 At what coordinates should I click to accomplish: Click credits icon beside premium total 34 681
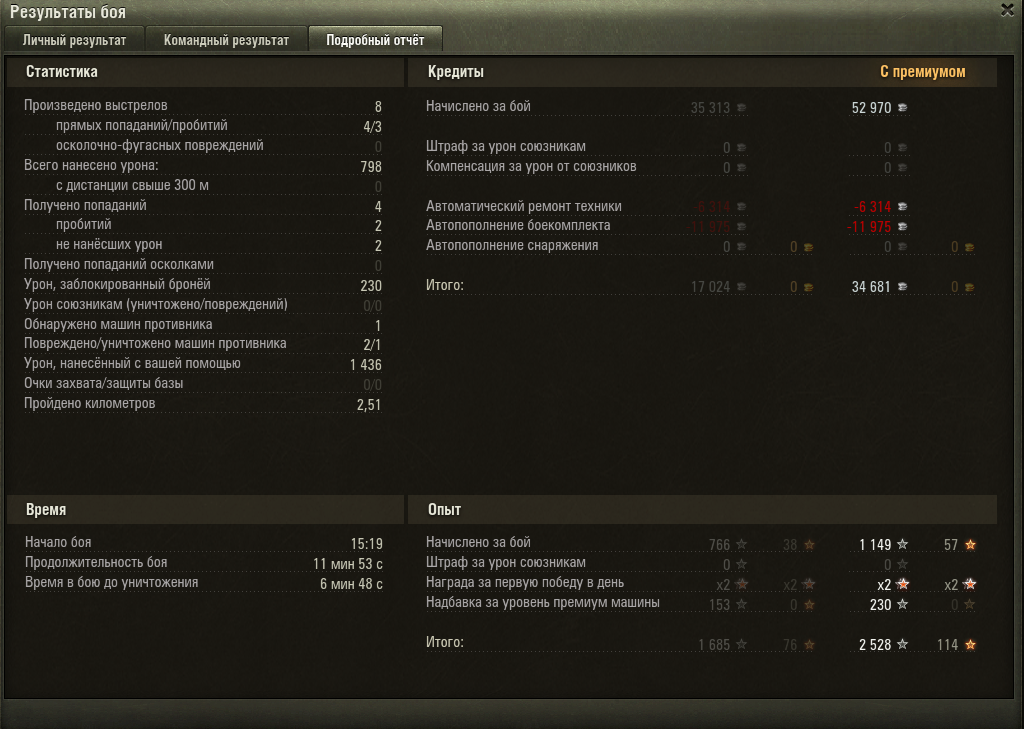[903, 287]
